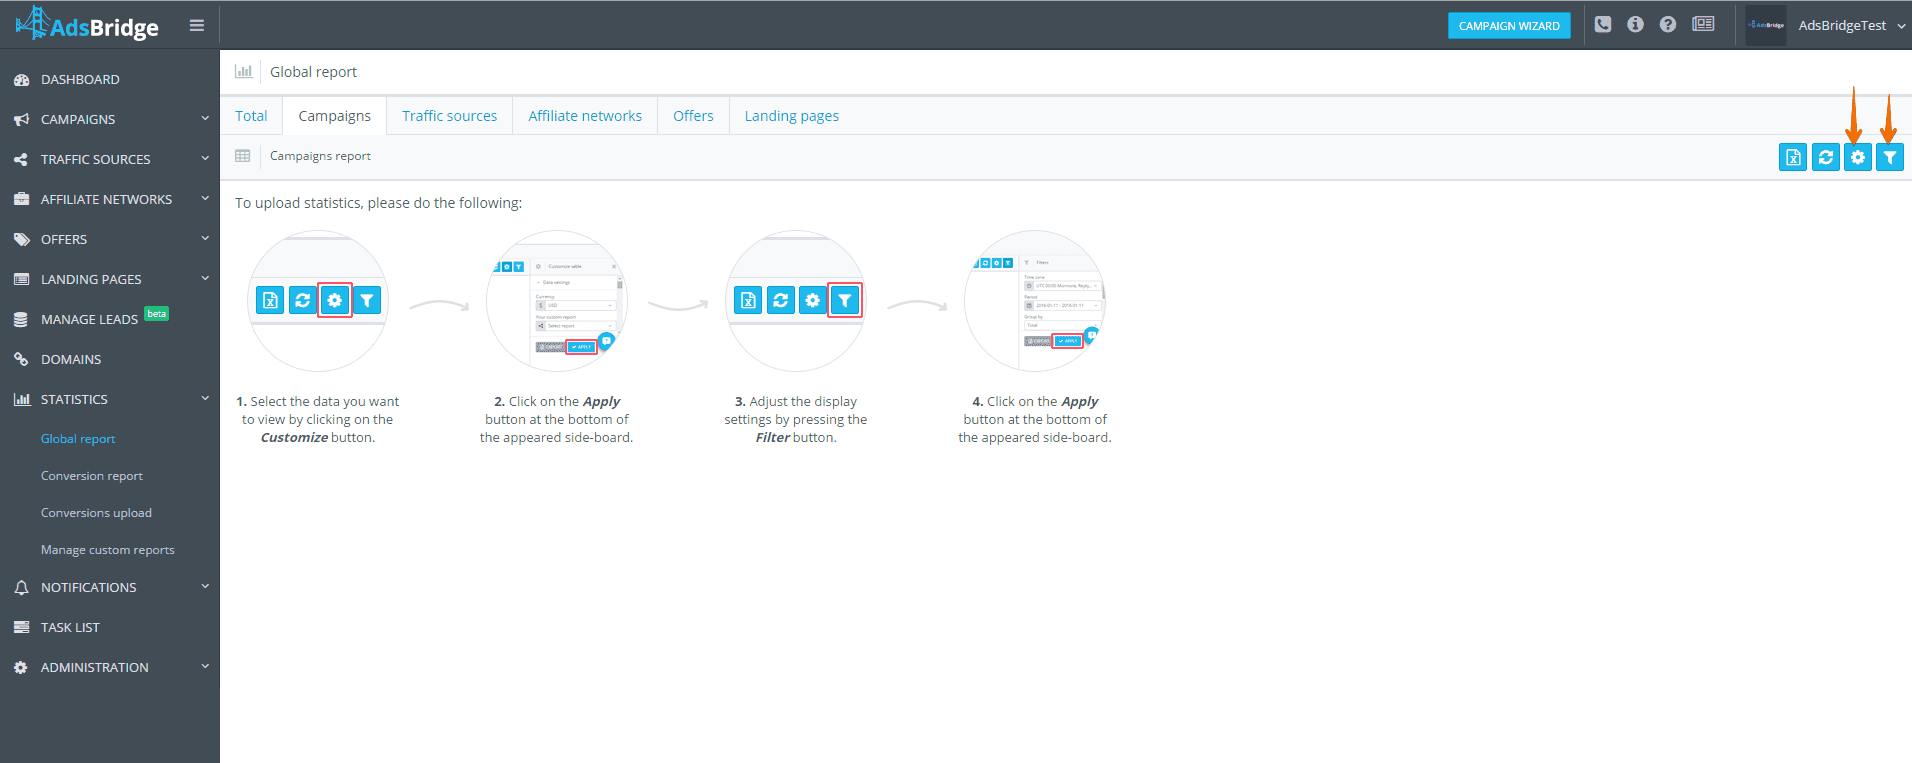Viewport: 1912px width, 763px height.
Task: Open Manage Leads menu item
Action: (89, 320)
